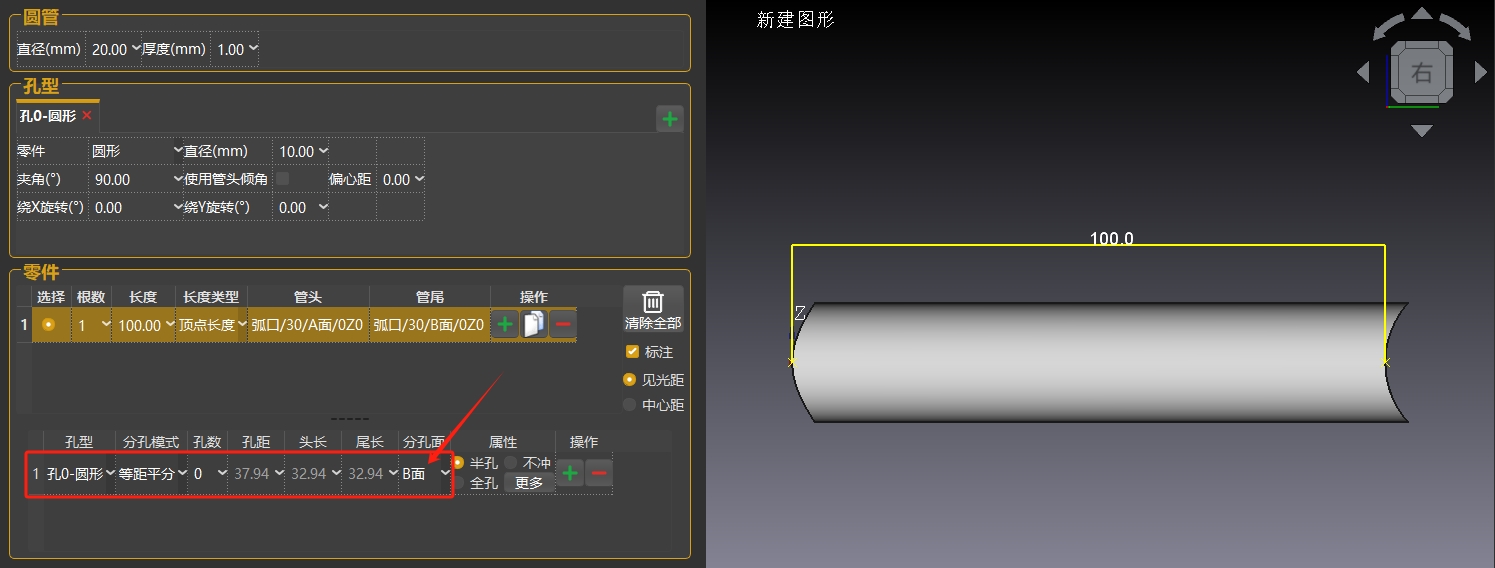Viewport: 1495px width, 568px height.
Task: Click the 100.0 dimension label
Action: click(x=1111, y=239)
